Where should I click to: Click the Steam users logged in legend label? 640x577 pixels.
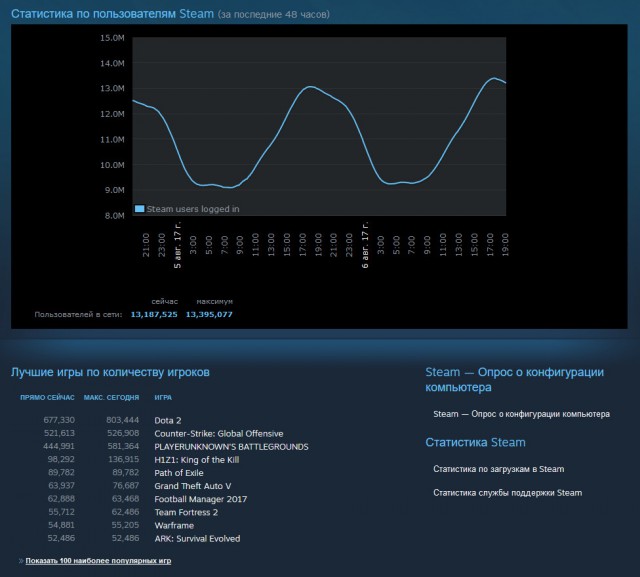(193, 209)
